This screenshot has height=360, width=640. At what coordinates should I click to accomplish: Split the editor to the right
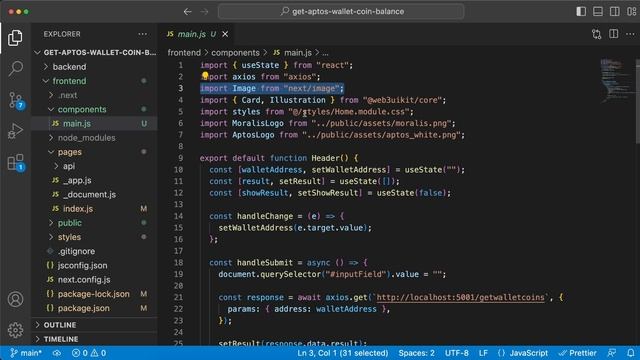click(613, 34)
